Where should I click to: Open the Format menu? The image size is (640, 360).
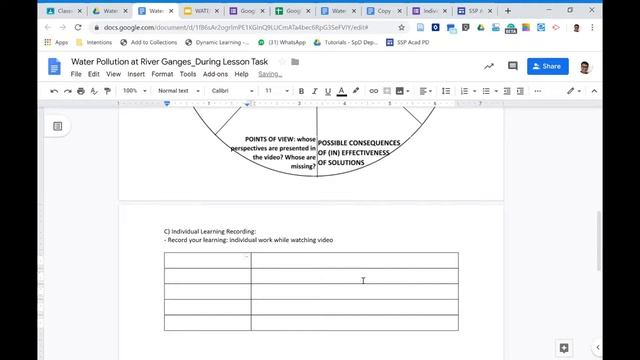[162, 74]
